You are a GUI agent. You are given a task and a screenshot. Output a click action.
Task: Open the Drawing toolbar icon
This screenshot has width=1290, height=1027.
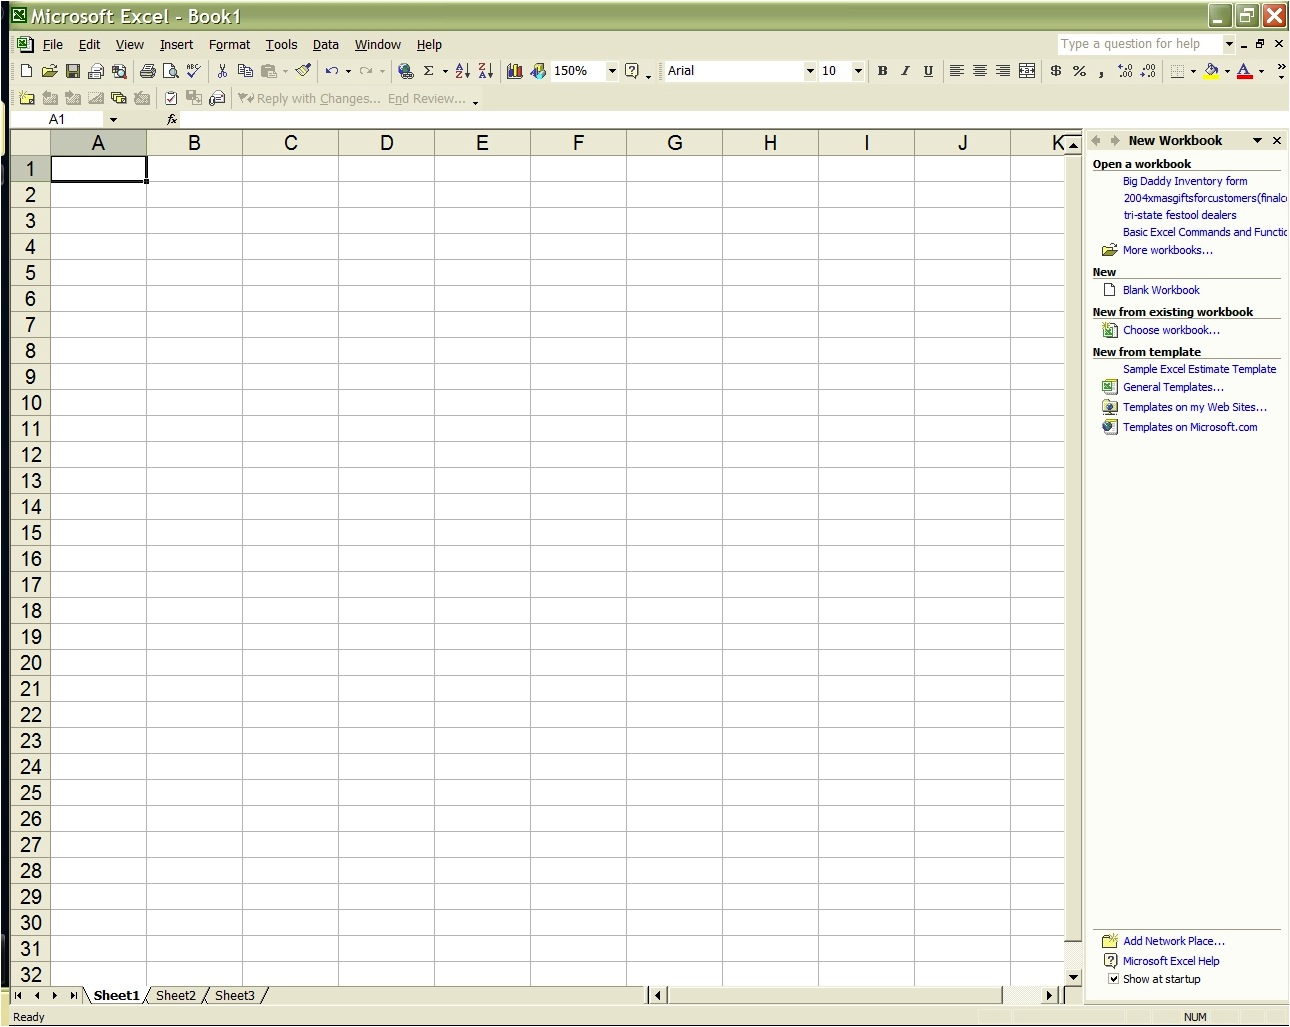click(x=538, y=71)
